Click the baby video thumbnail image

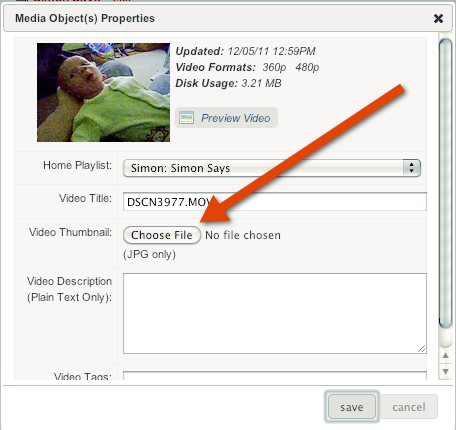[x=103, y=92]
